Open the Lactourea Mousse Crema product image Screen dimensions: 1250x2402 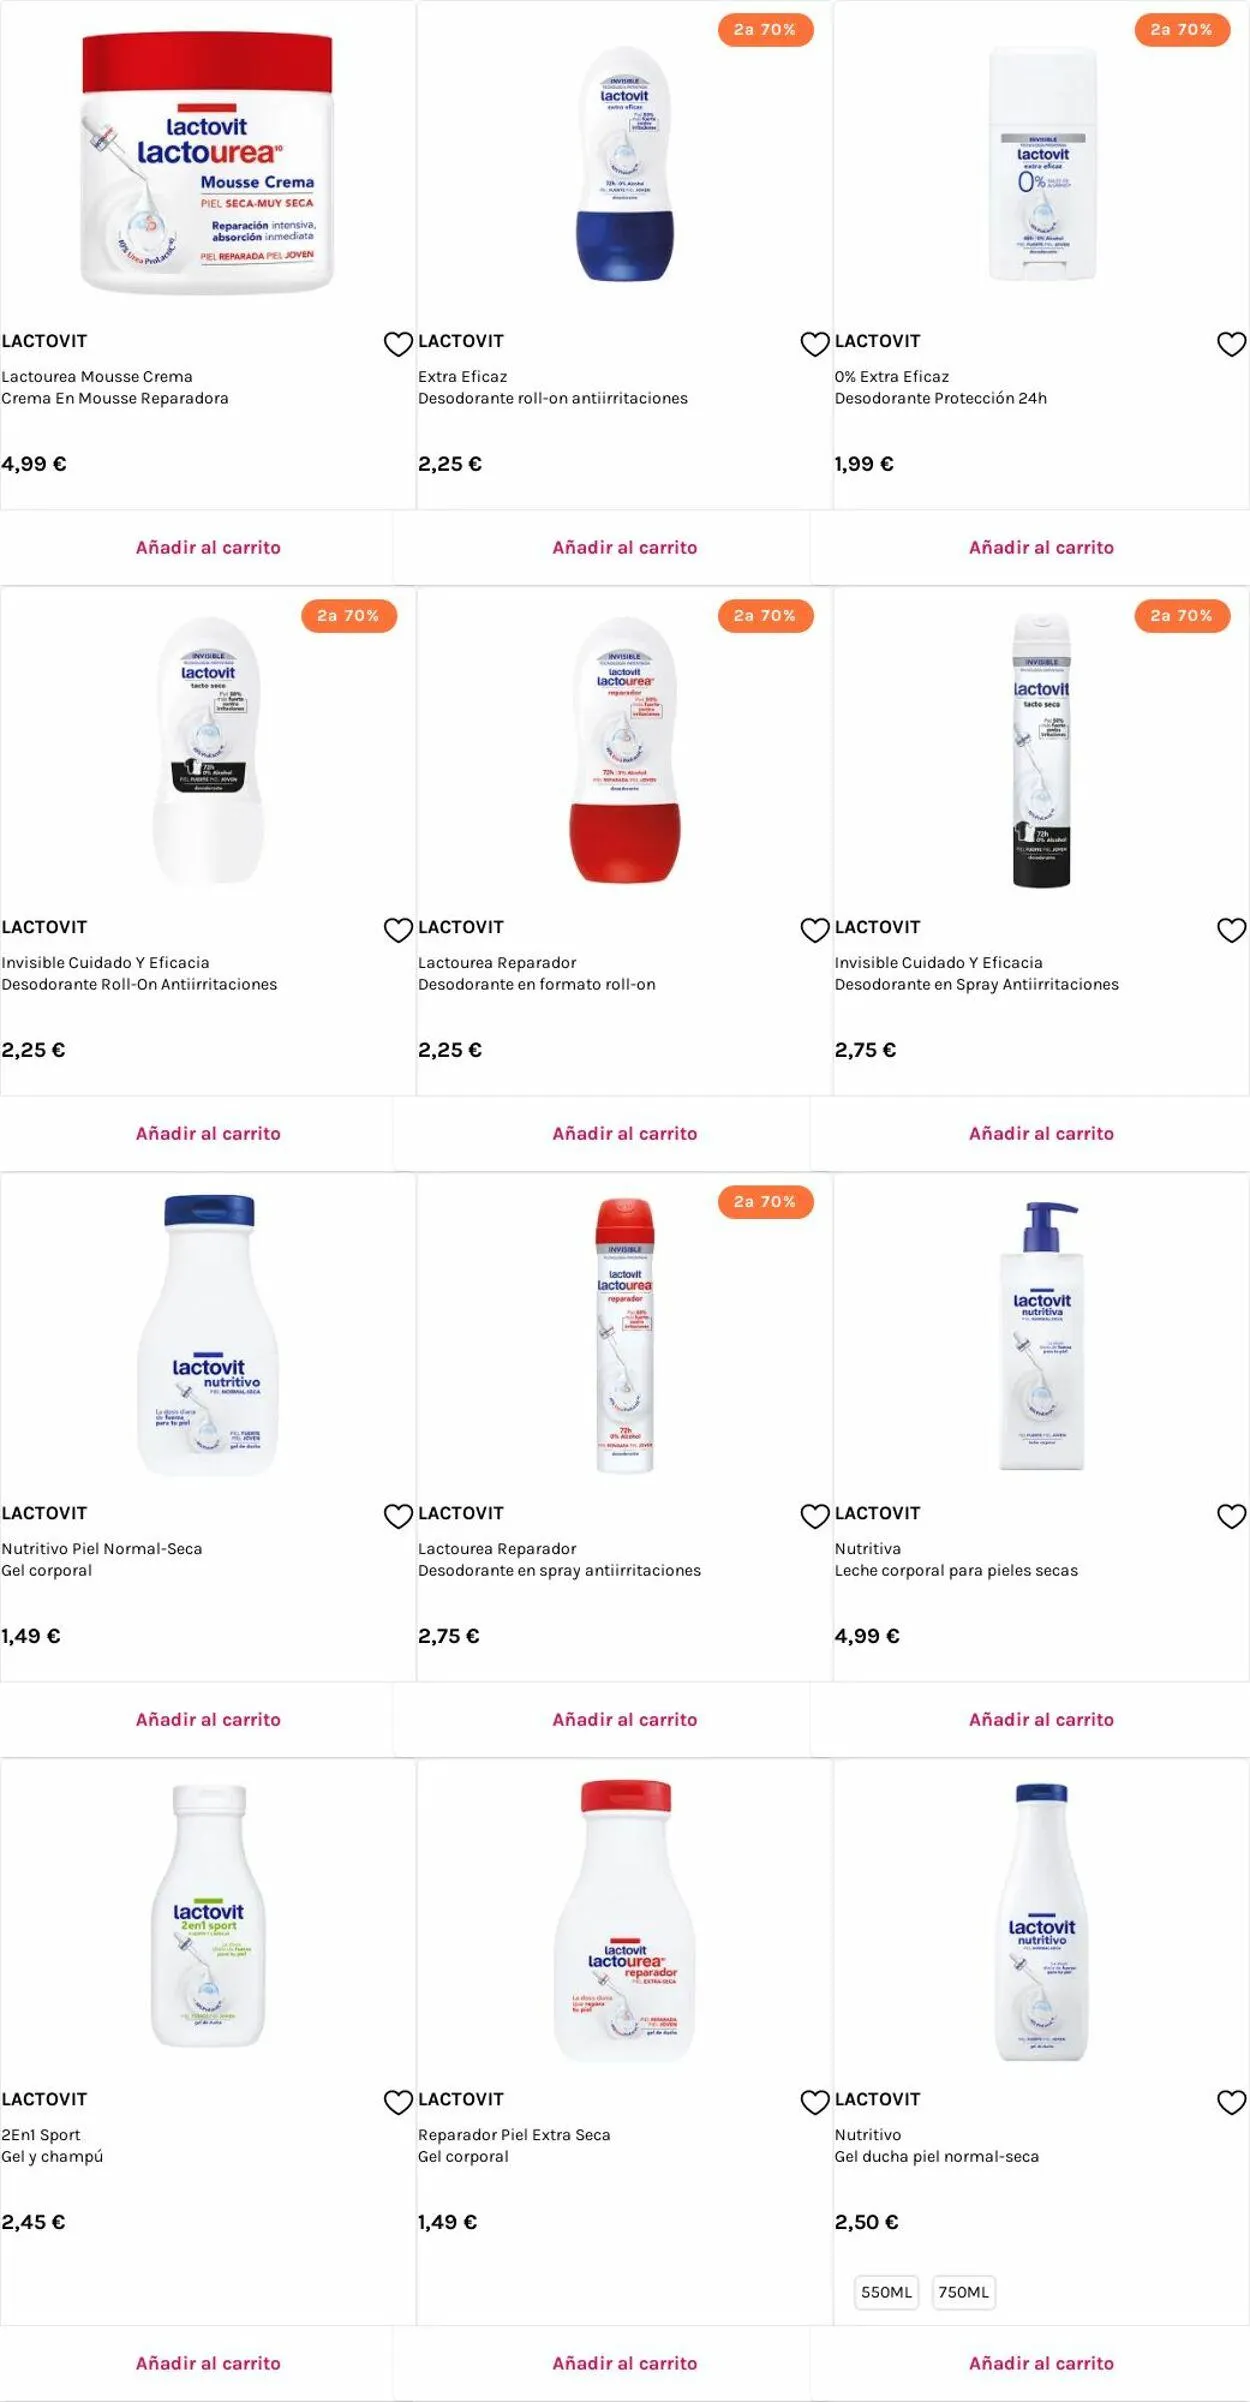207,165
